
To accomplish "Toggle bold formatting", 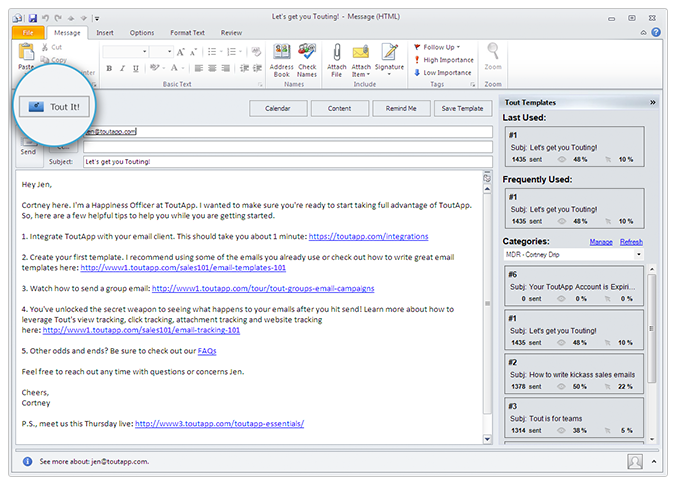I will click(x=109, y=68).
